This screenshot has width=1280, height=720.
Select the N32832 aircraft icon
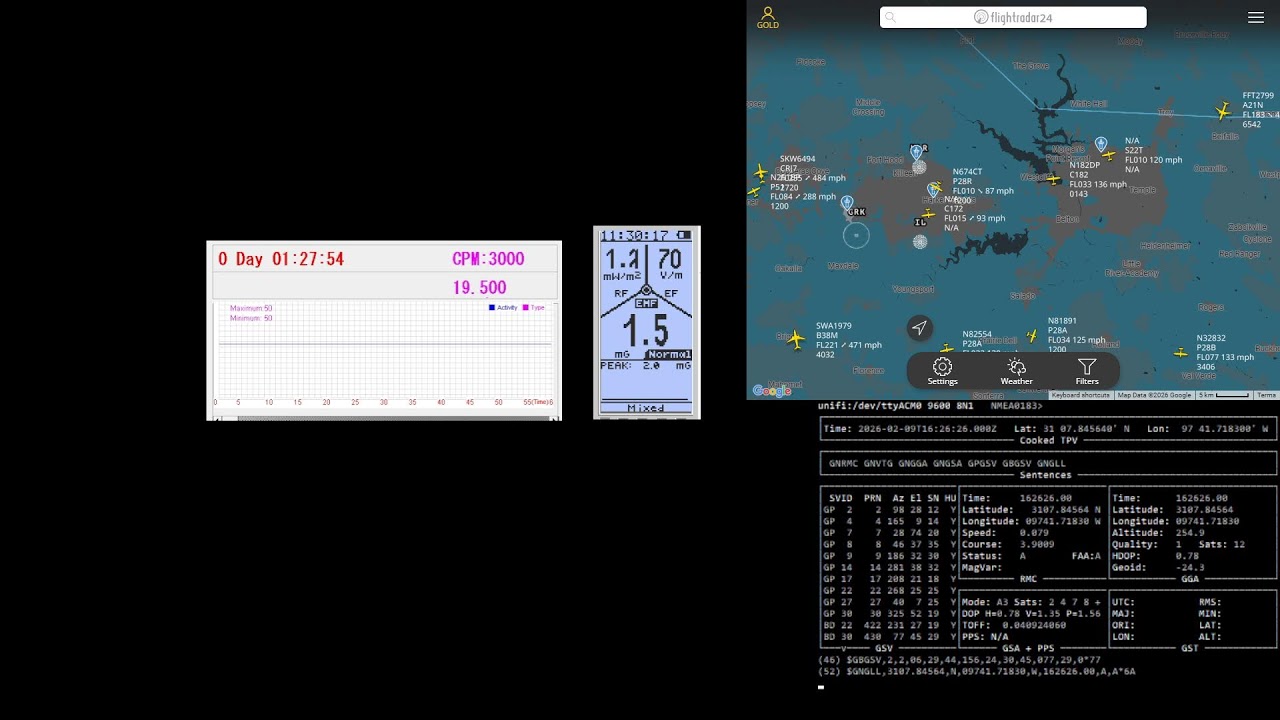tap(1181, 352)
